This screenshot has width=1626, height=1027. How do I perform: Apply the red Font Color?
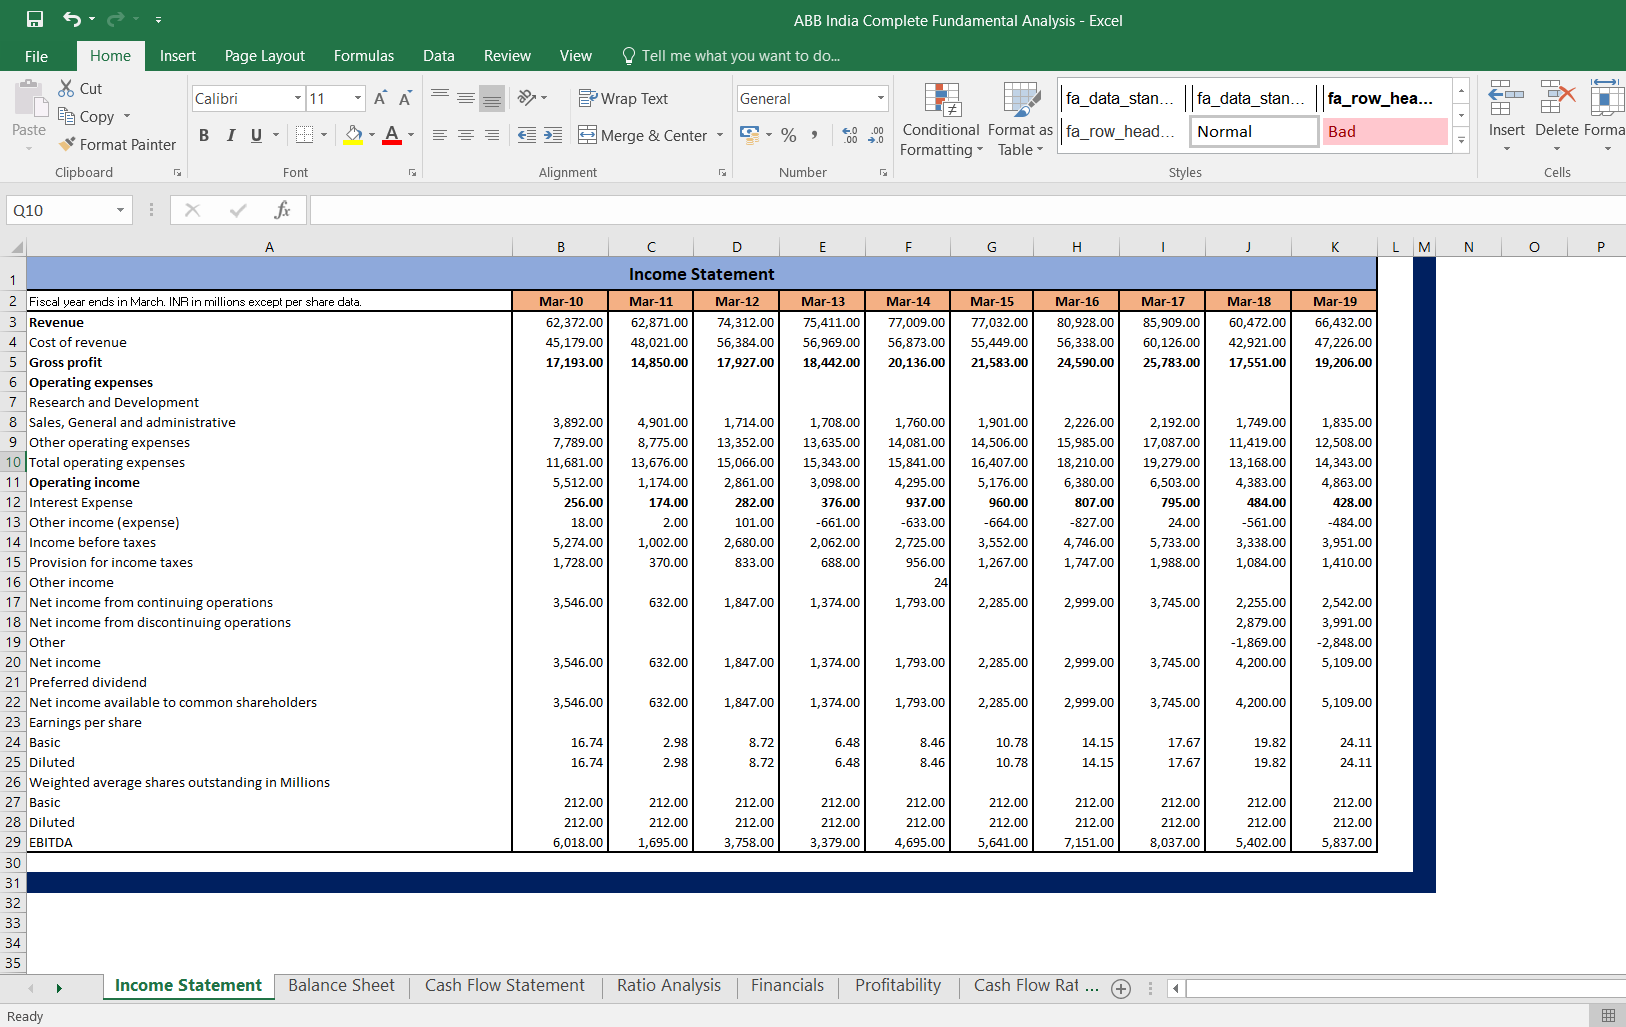[x=392, y=134]
